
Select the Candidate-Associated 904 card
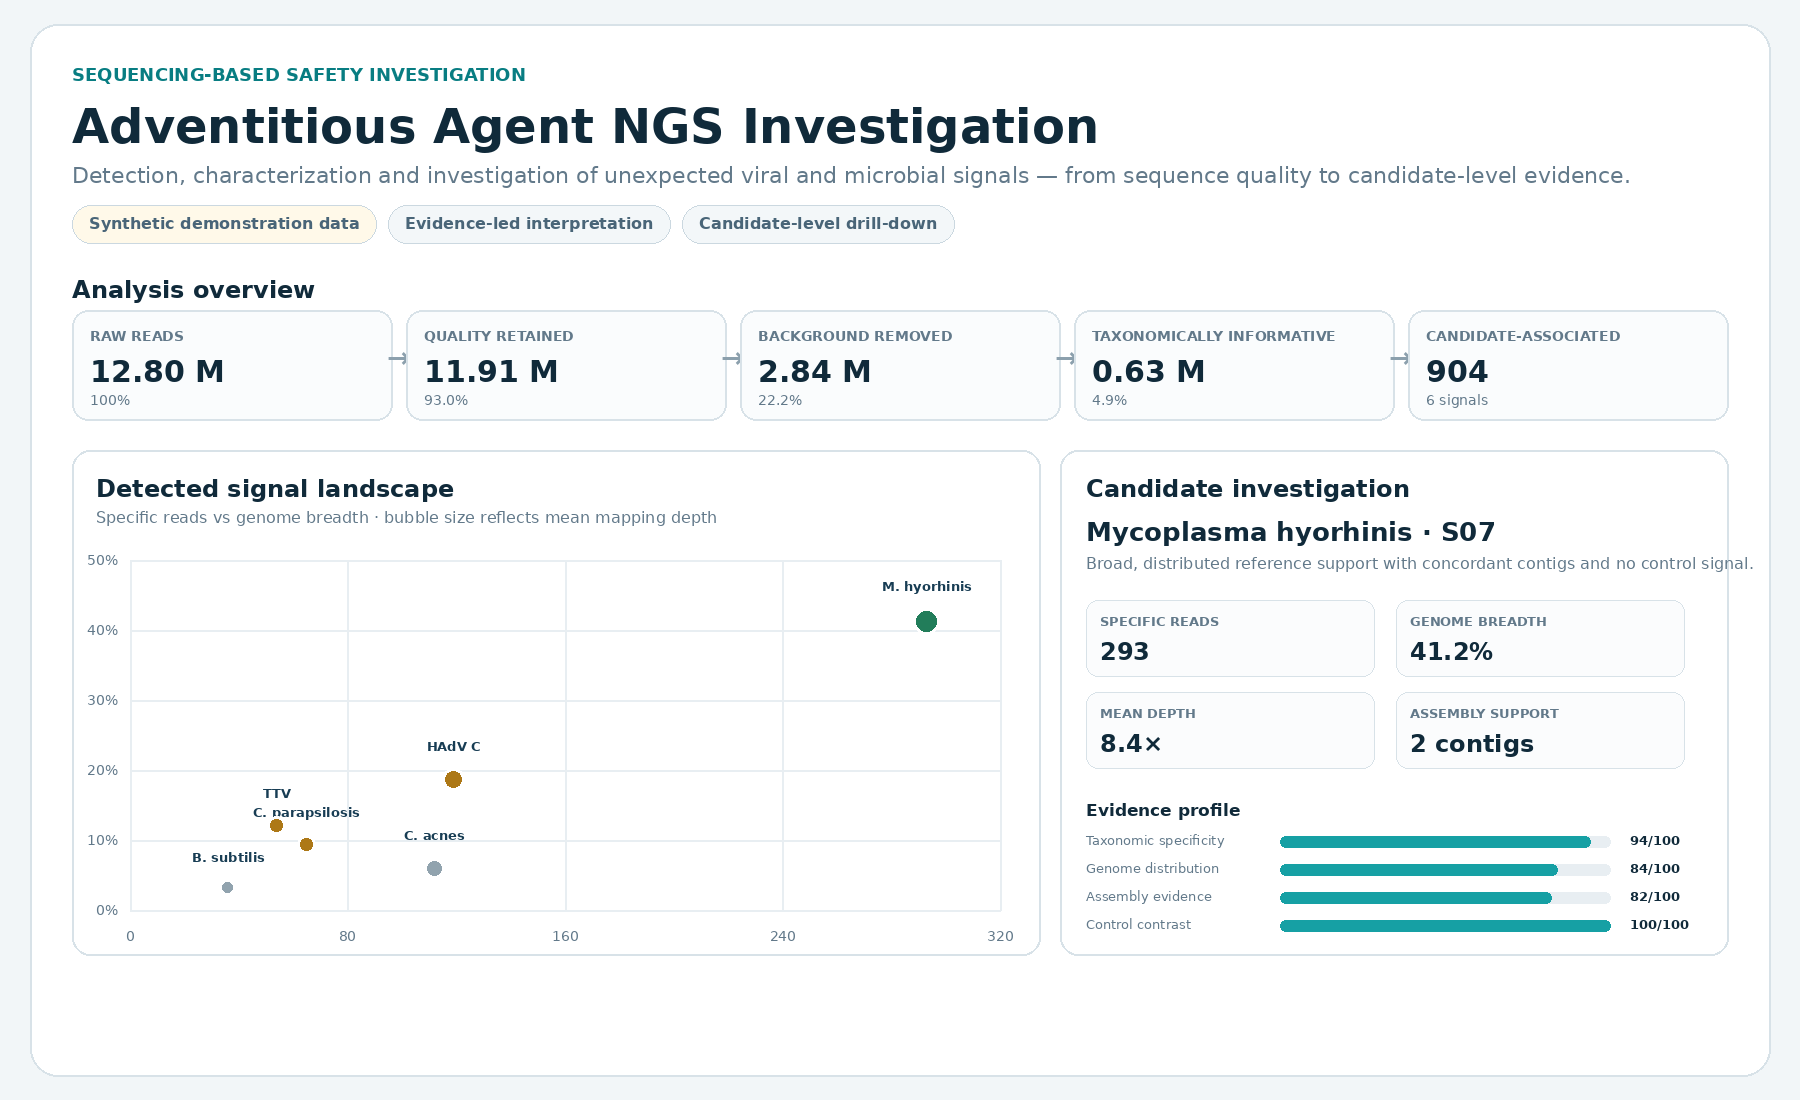[x=1568, y=366]
